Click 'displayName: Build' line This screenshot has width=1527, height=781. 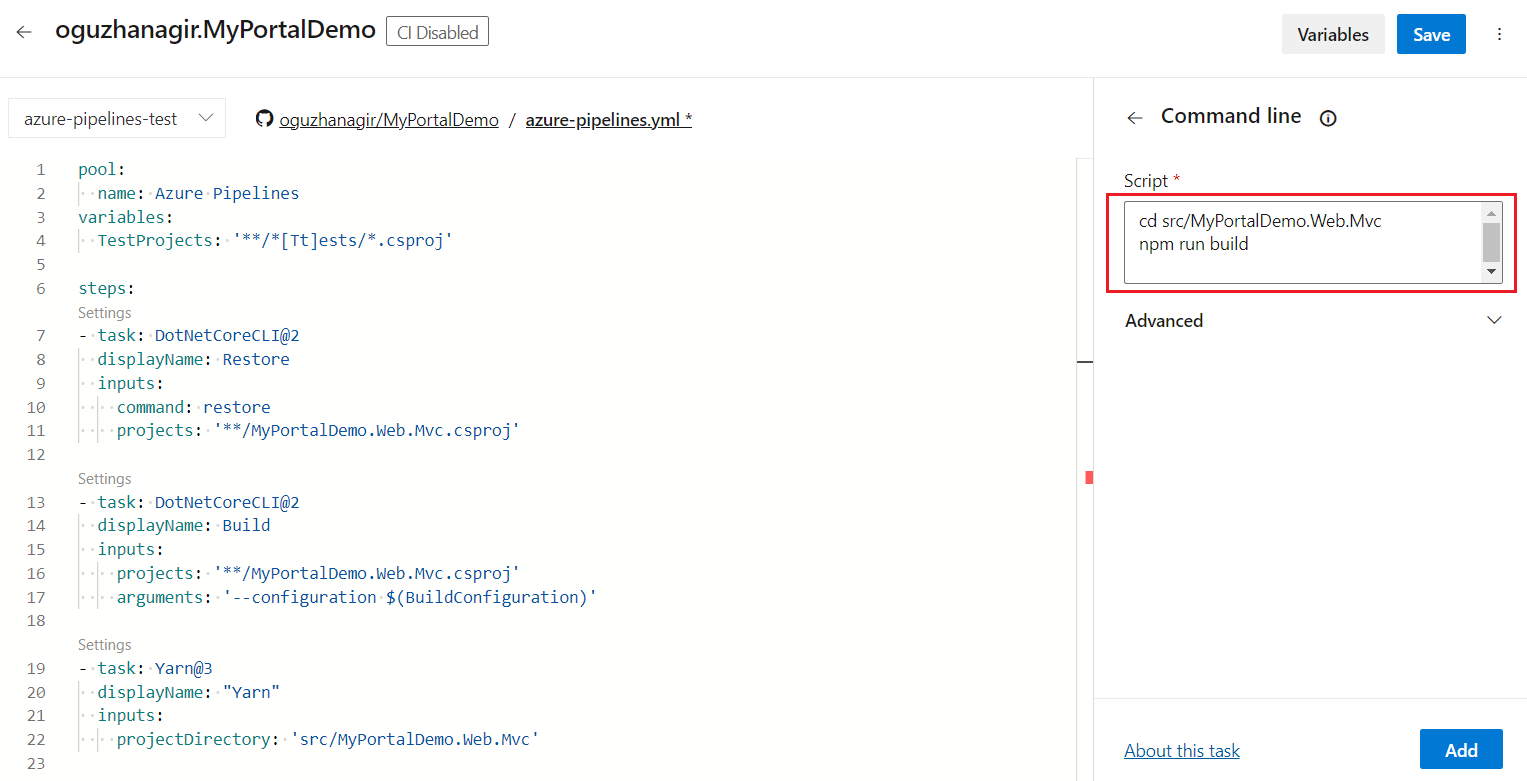click(183, 525)
